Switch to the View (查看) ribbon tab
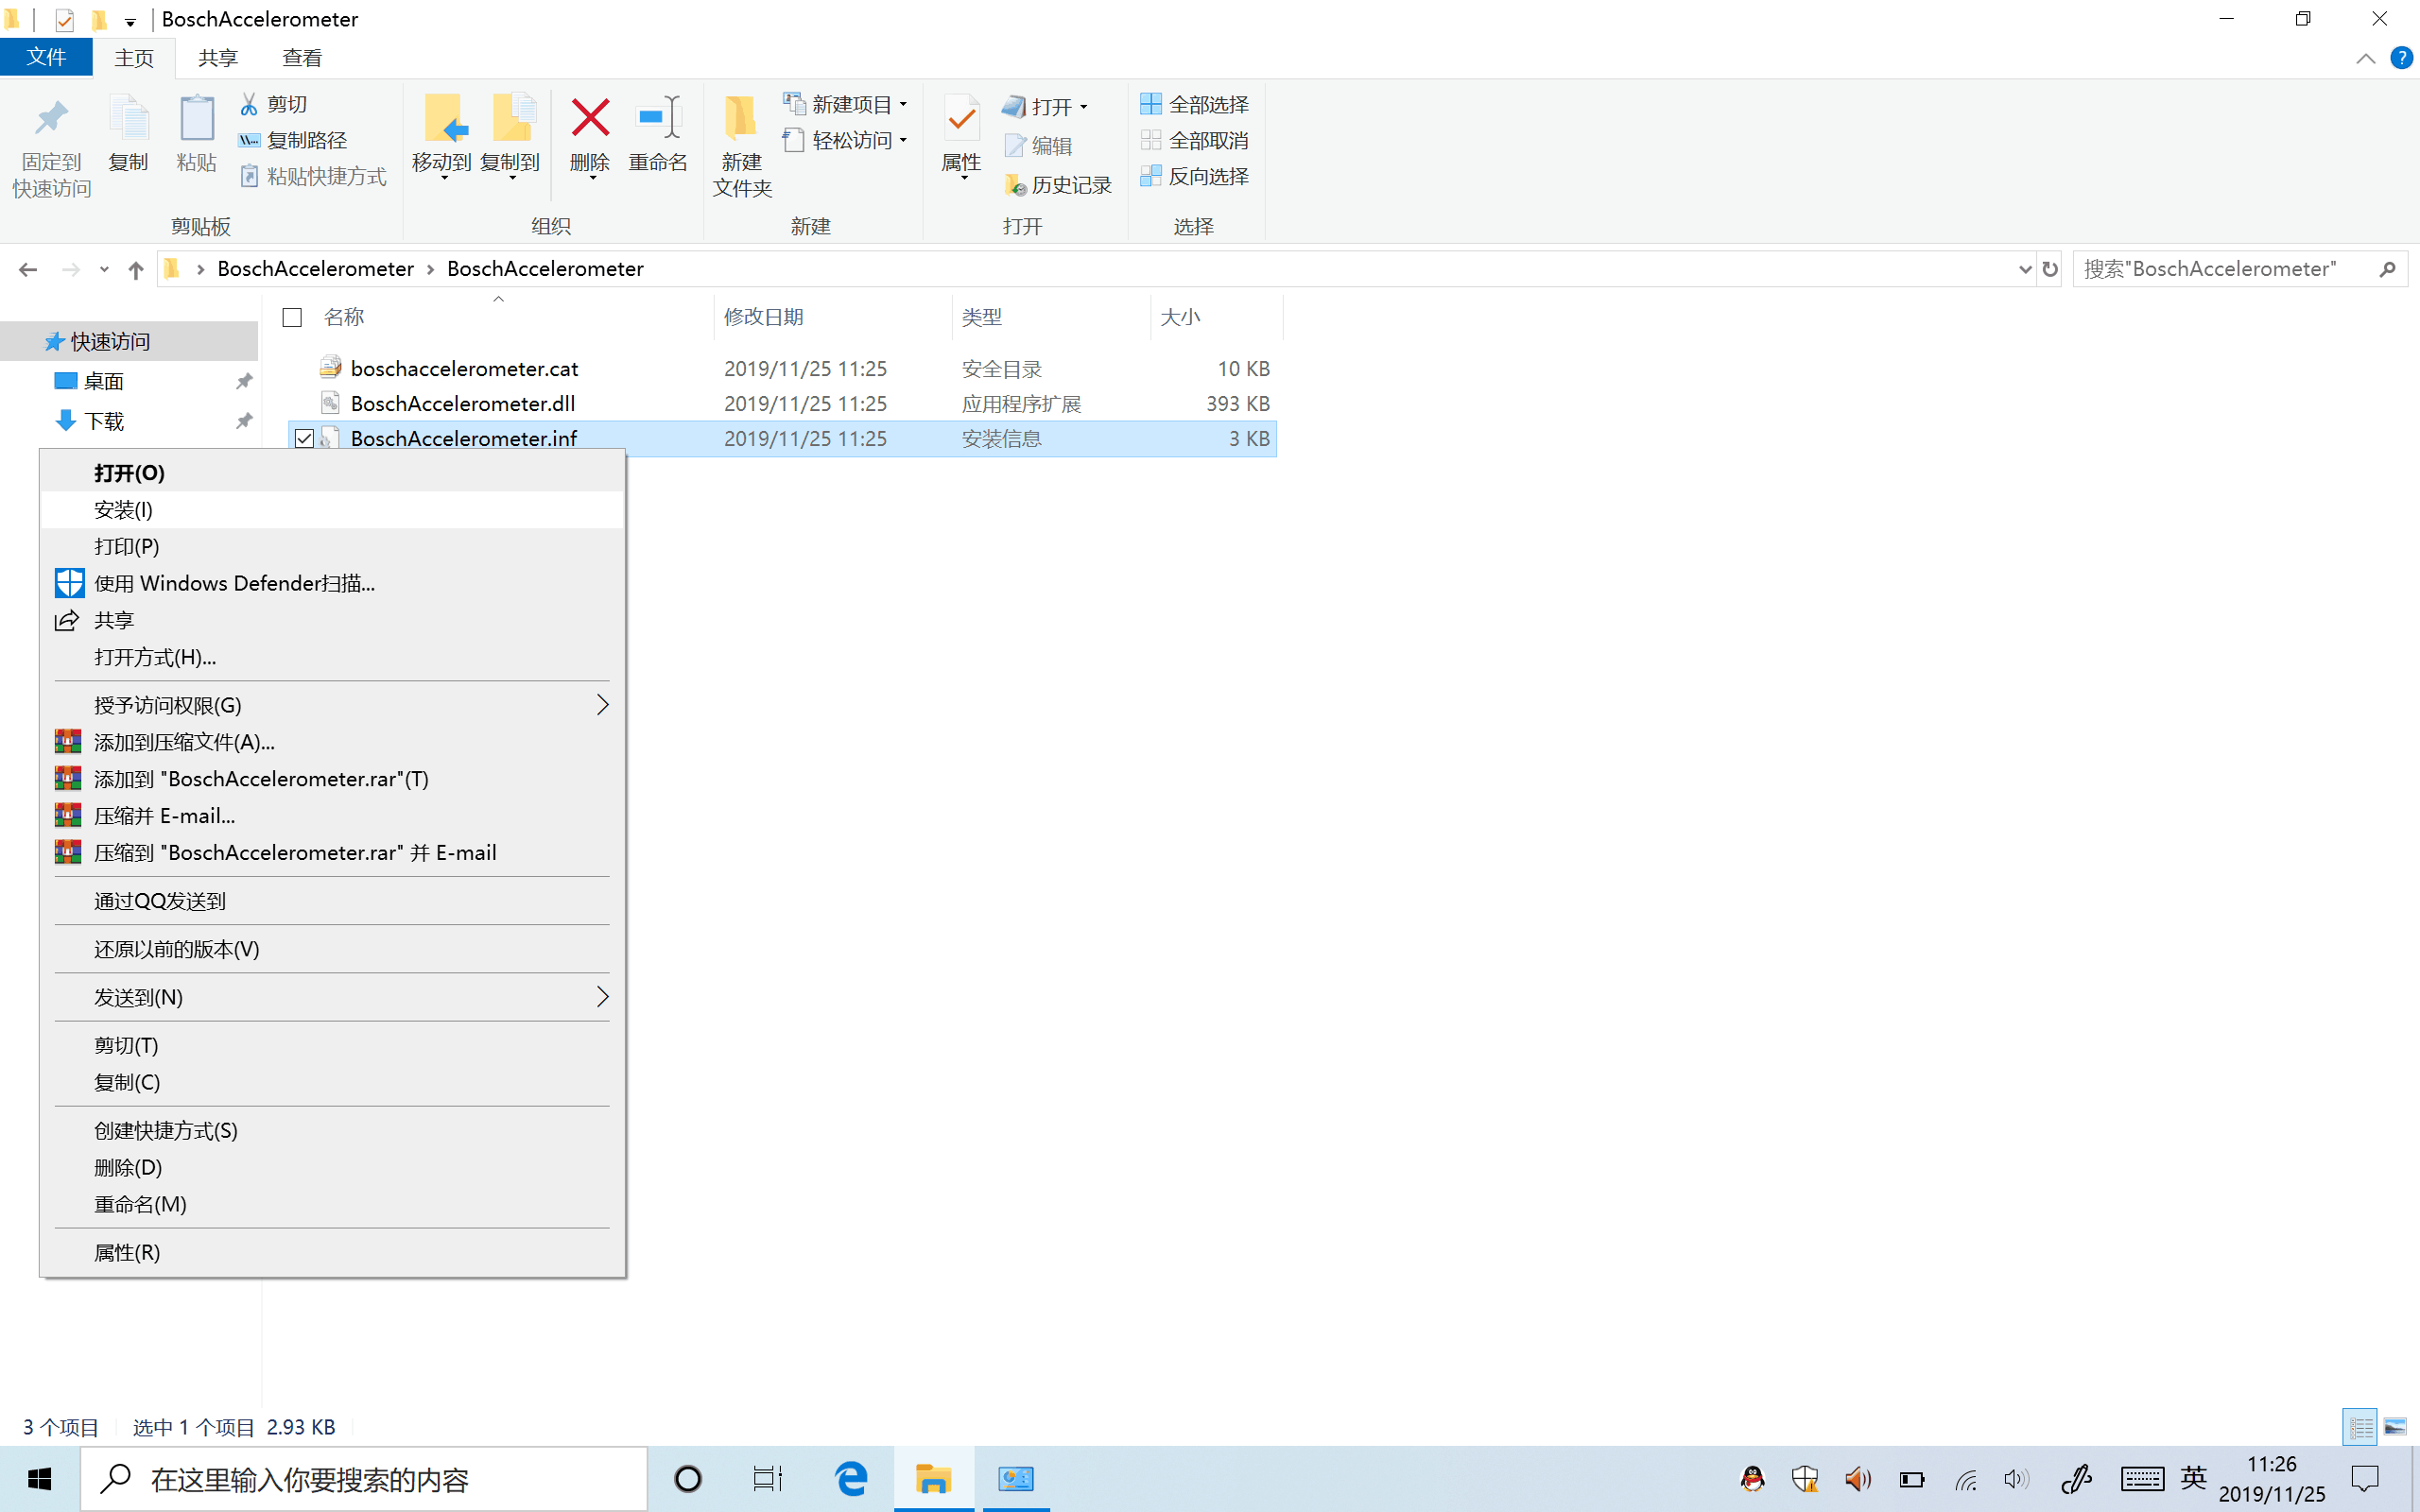Screen dimensions: 2420x1512 tap(301, 58)
